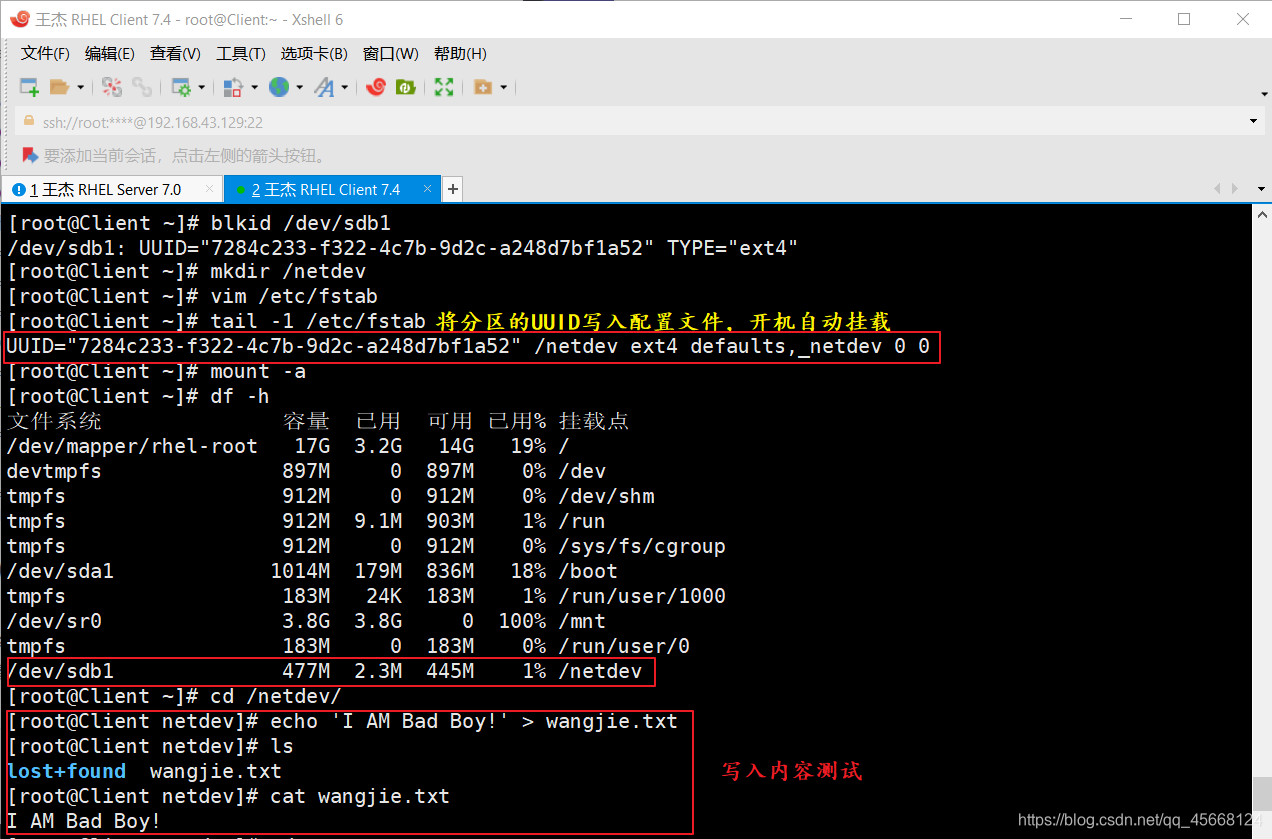1272x839 pixels.
Task: Click the '挂载点' column header text
Action: (x=594, y=421)
